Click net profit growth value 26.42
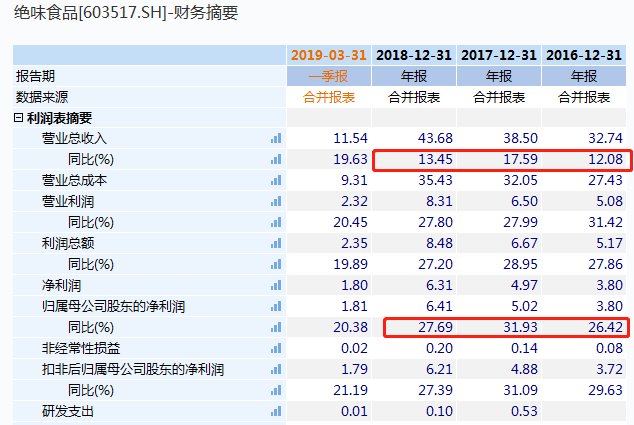Screen dimensions: 634x425 [605, 328]
